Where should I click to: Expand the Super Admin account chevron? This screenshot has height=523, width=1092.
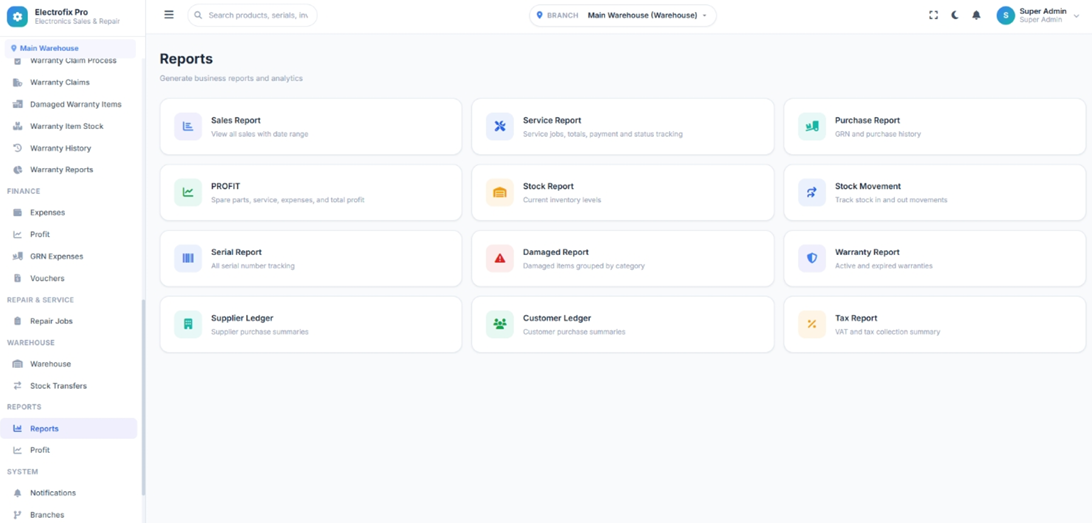[1077, 15]
